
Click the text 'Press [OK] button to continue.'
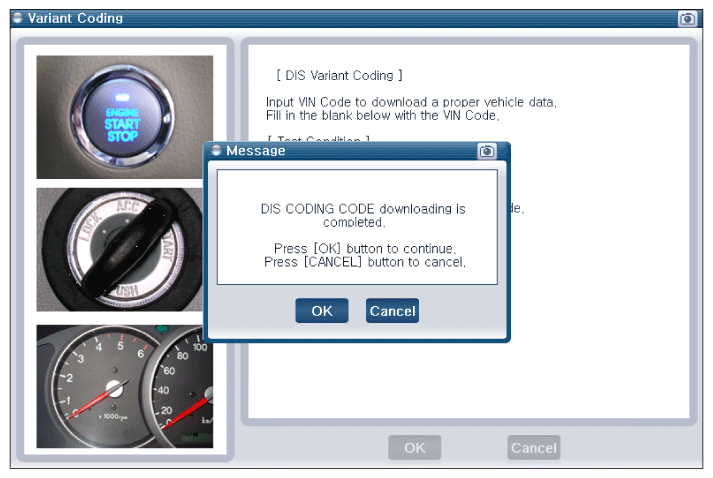pyautogui.click(x=364, y=248)
